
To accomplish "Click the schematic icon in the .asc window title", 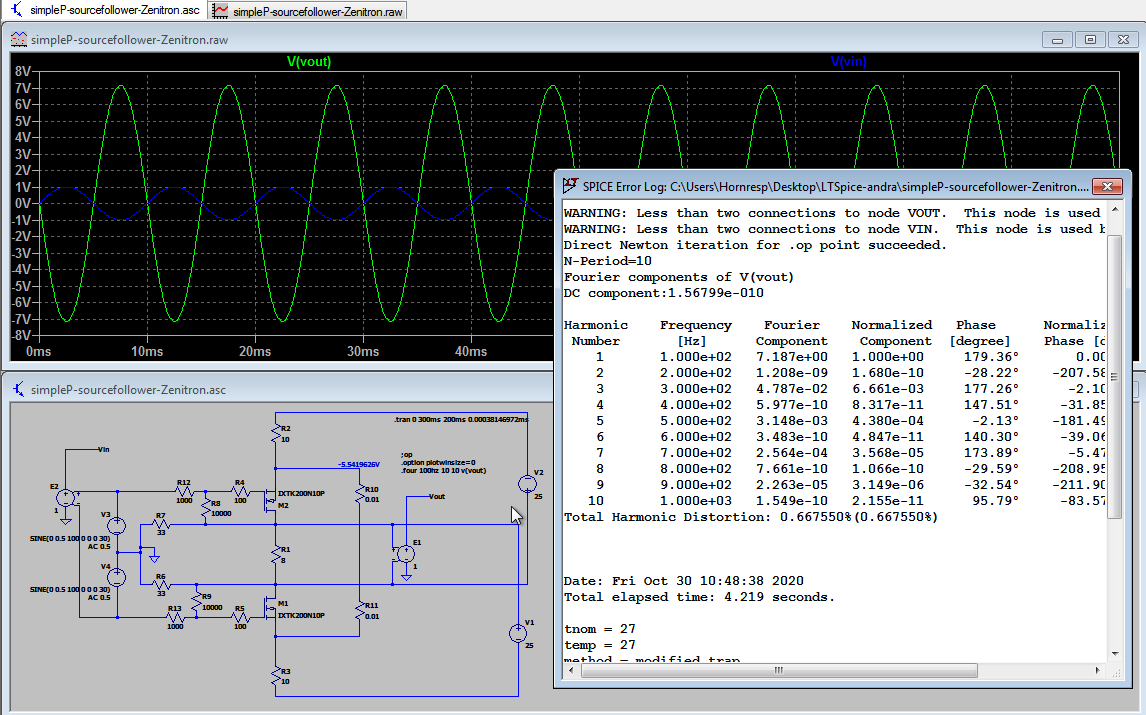I will pos(18,390).
